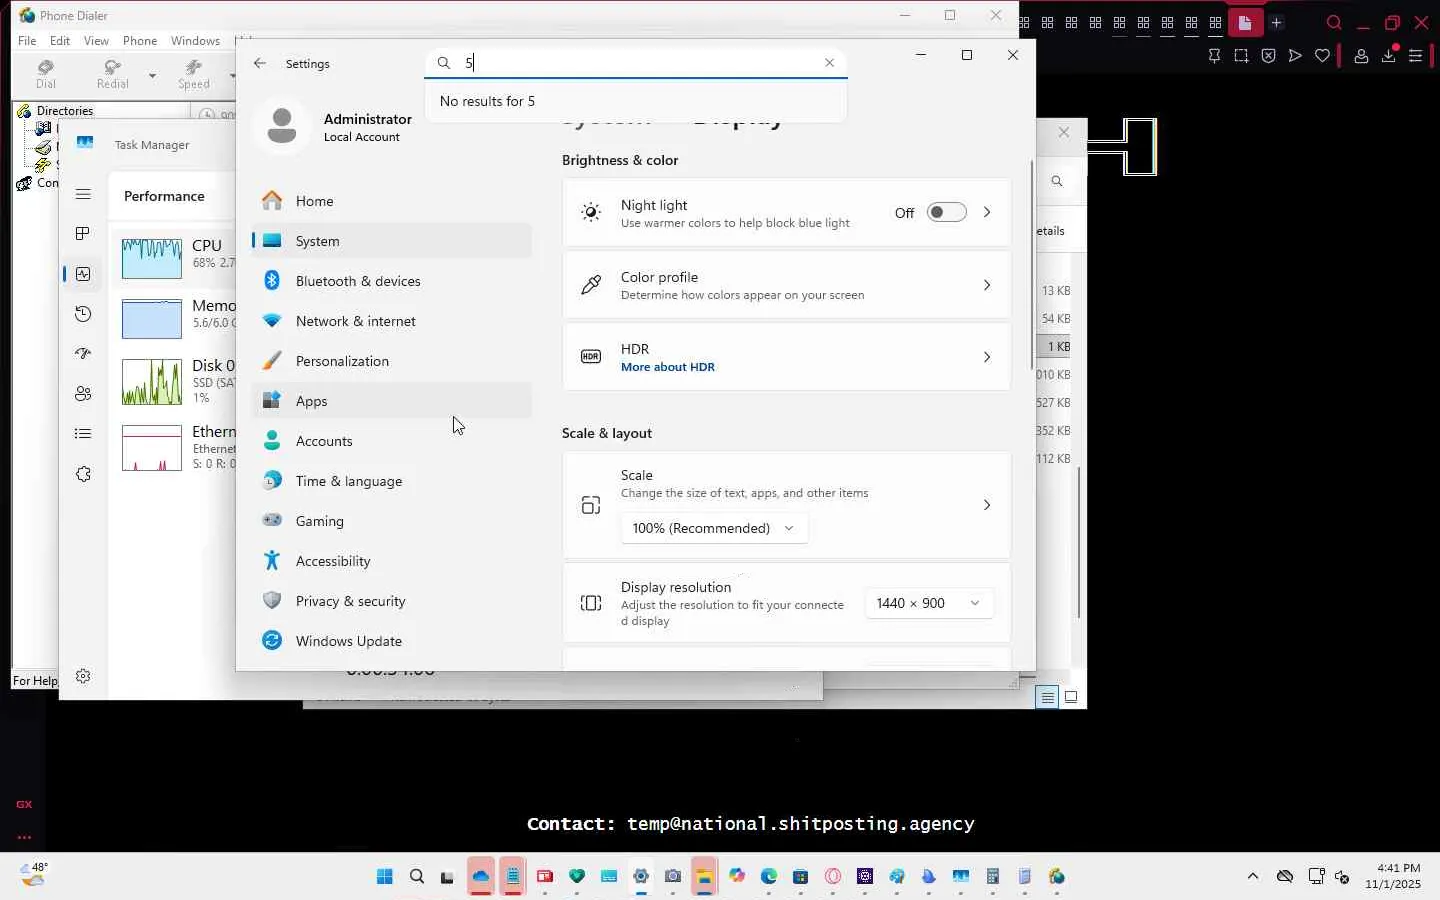Open Windows Start menu

click(x=385, y=877)
